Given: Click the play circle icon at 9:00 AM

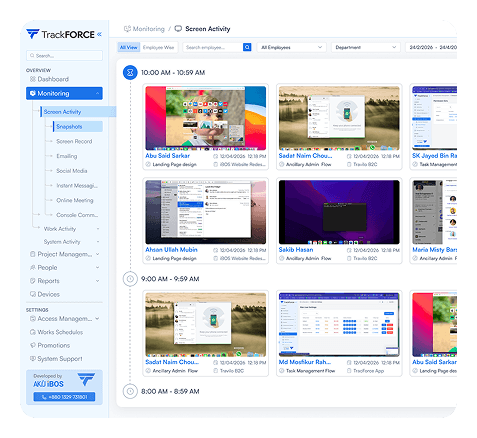Looking at the screenshot, I should point(130,279).
